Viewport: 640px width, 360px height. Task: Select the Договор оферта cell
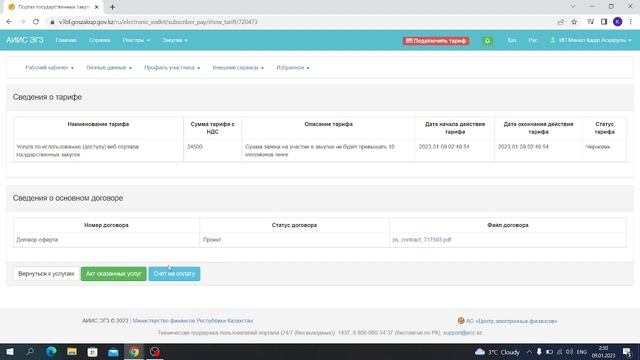pyautogui.click(x=106, y=240)
